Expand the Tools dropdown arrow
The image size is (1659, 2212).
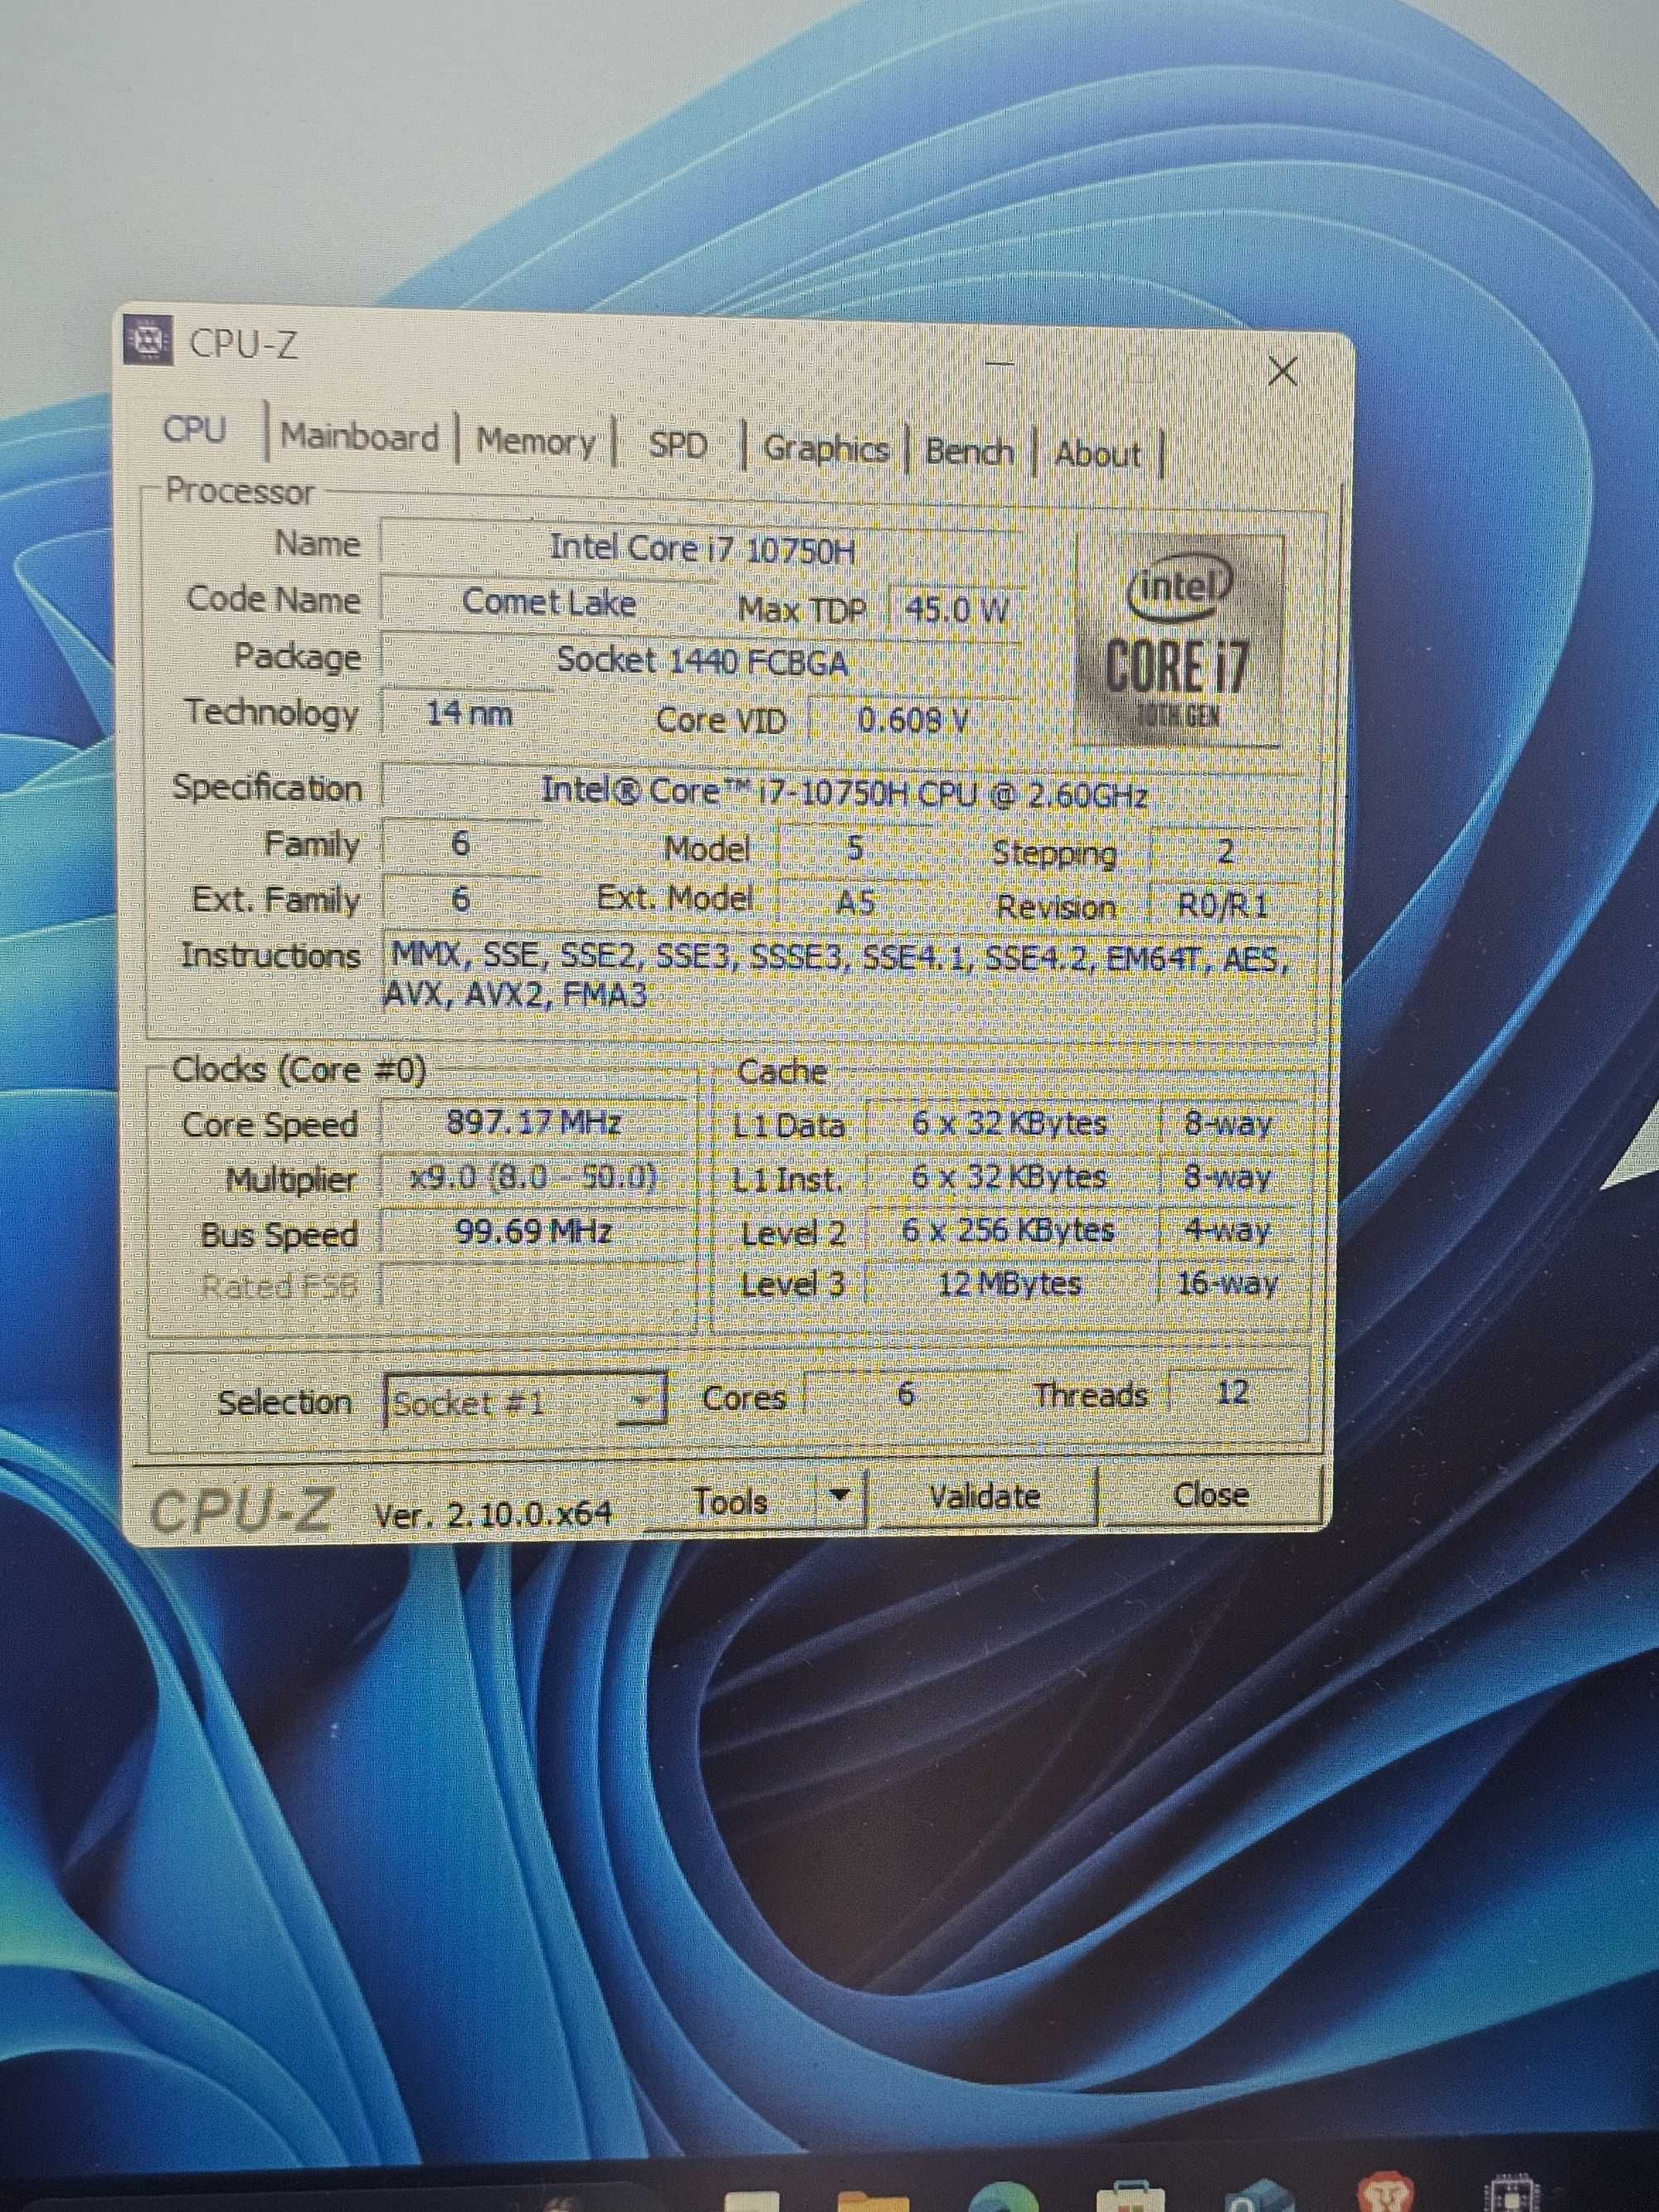point(840,1497)
